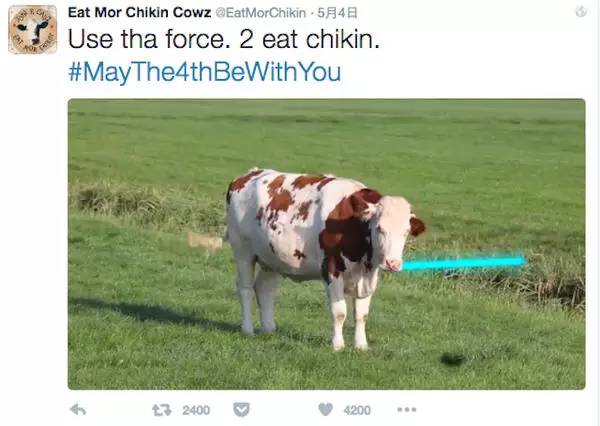Open the cow with lightsaber photo

(326, 244)
